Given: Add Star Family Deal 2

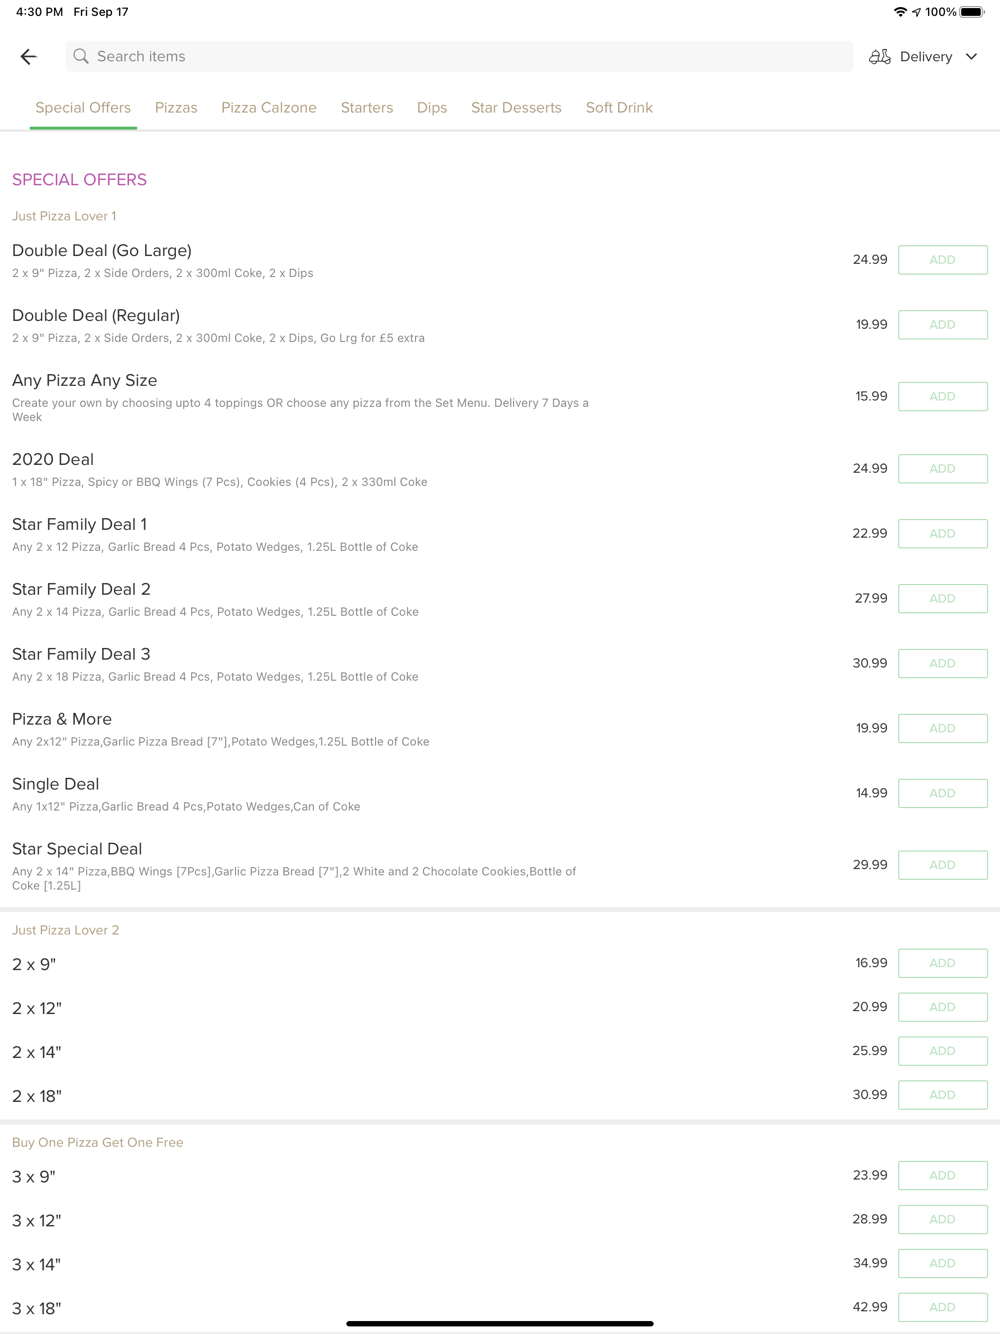Looking at the screenshot, I should 943,599.
